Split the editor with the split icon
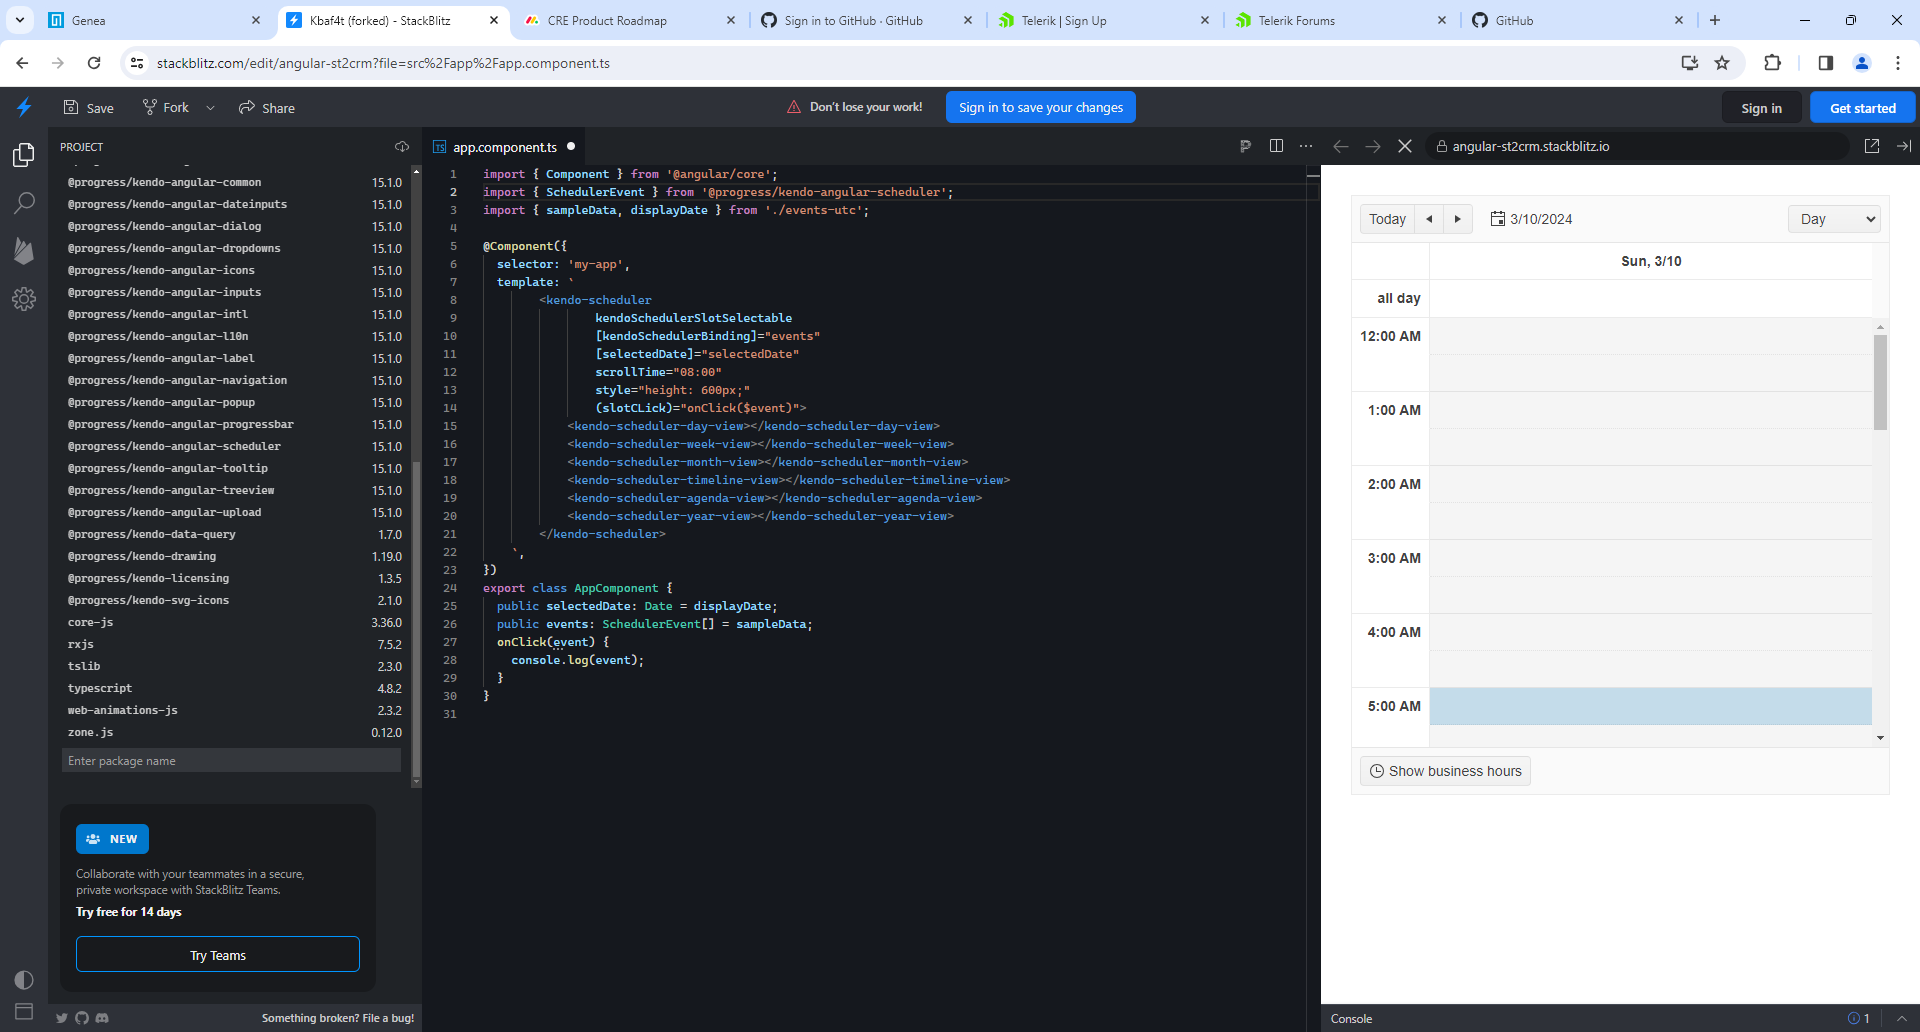 tap(1276, 146)
